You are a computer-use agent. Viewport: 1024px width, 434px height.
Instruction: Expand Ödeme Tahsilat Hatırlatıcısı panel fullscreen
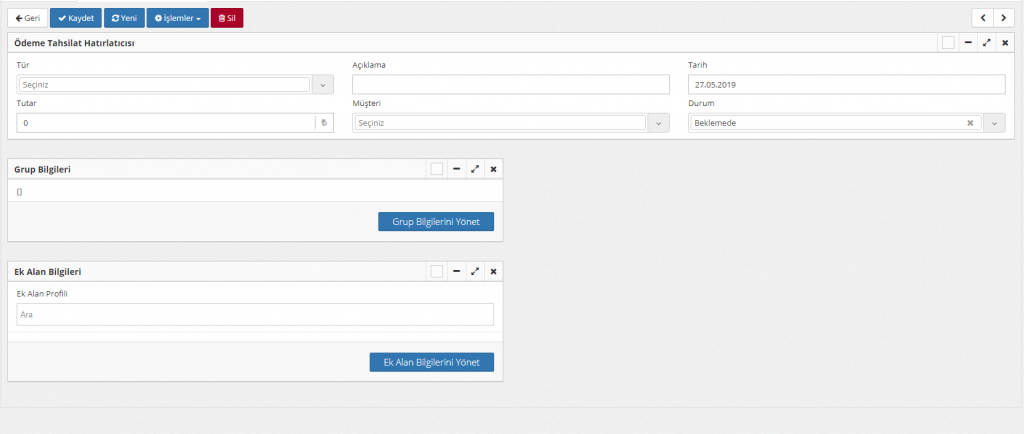tap(987, 43)
